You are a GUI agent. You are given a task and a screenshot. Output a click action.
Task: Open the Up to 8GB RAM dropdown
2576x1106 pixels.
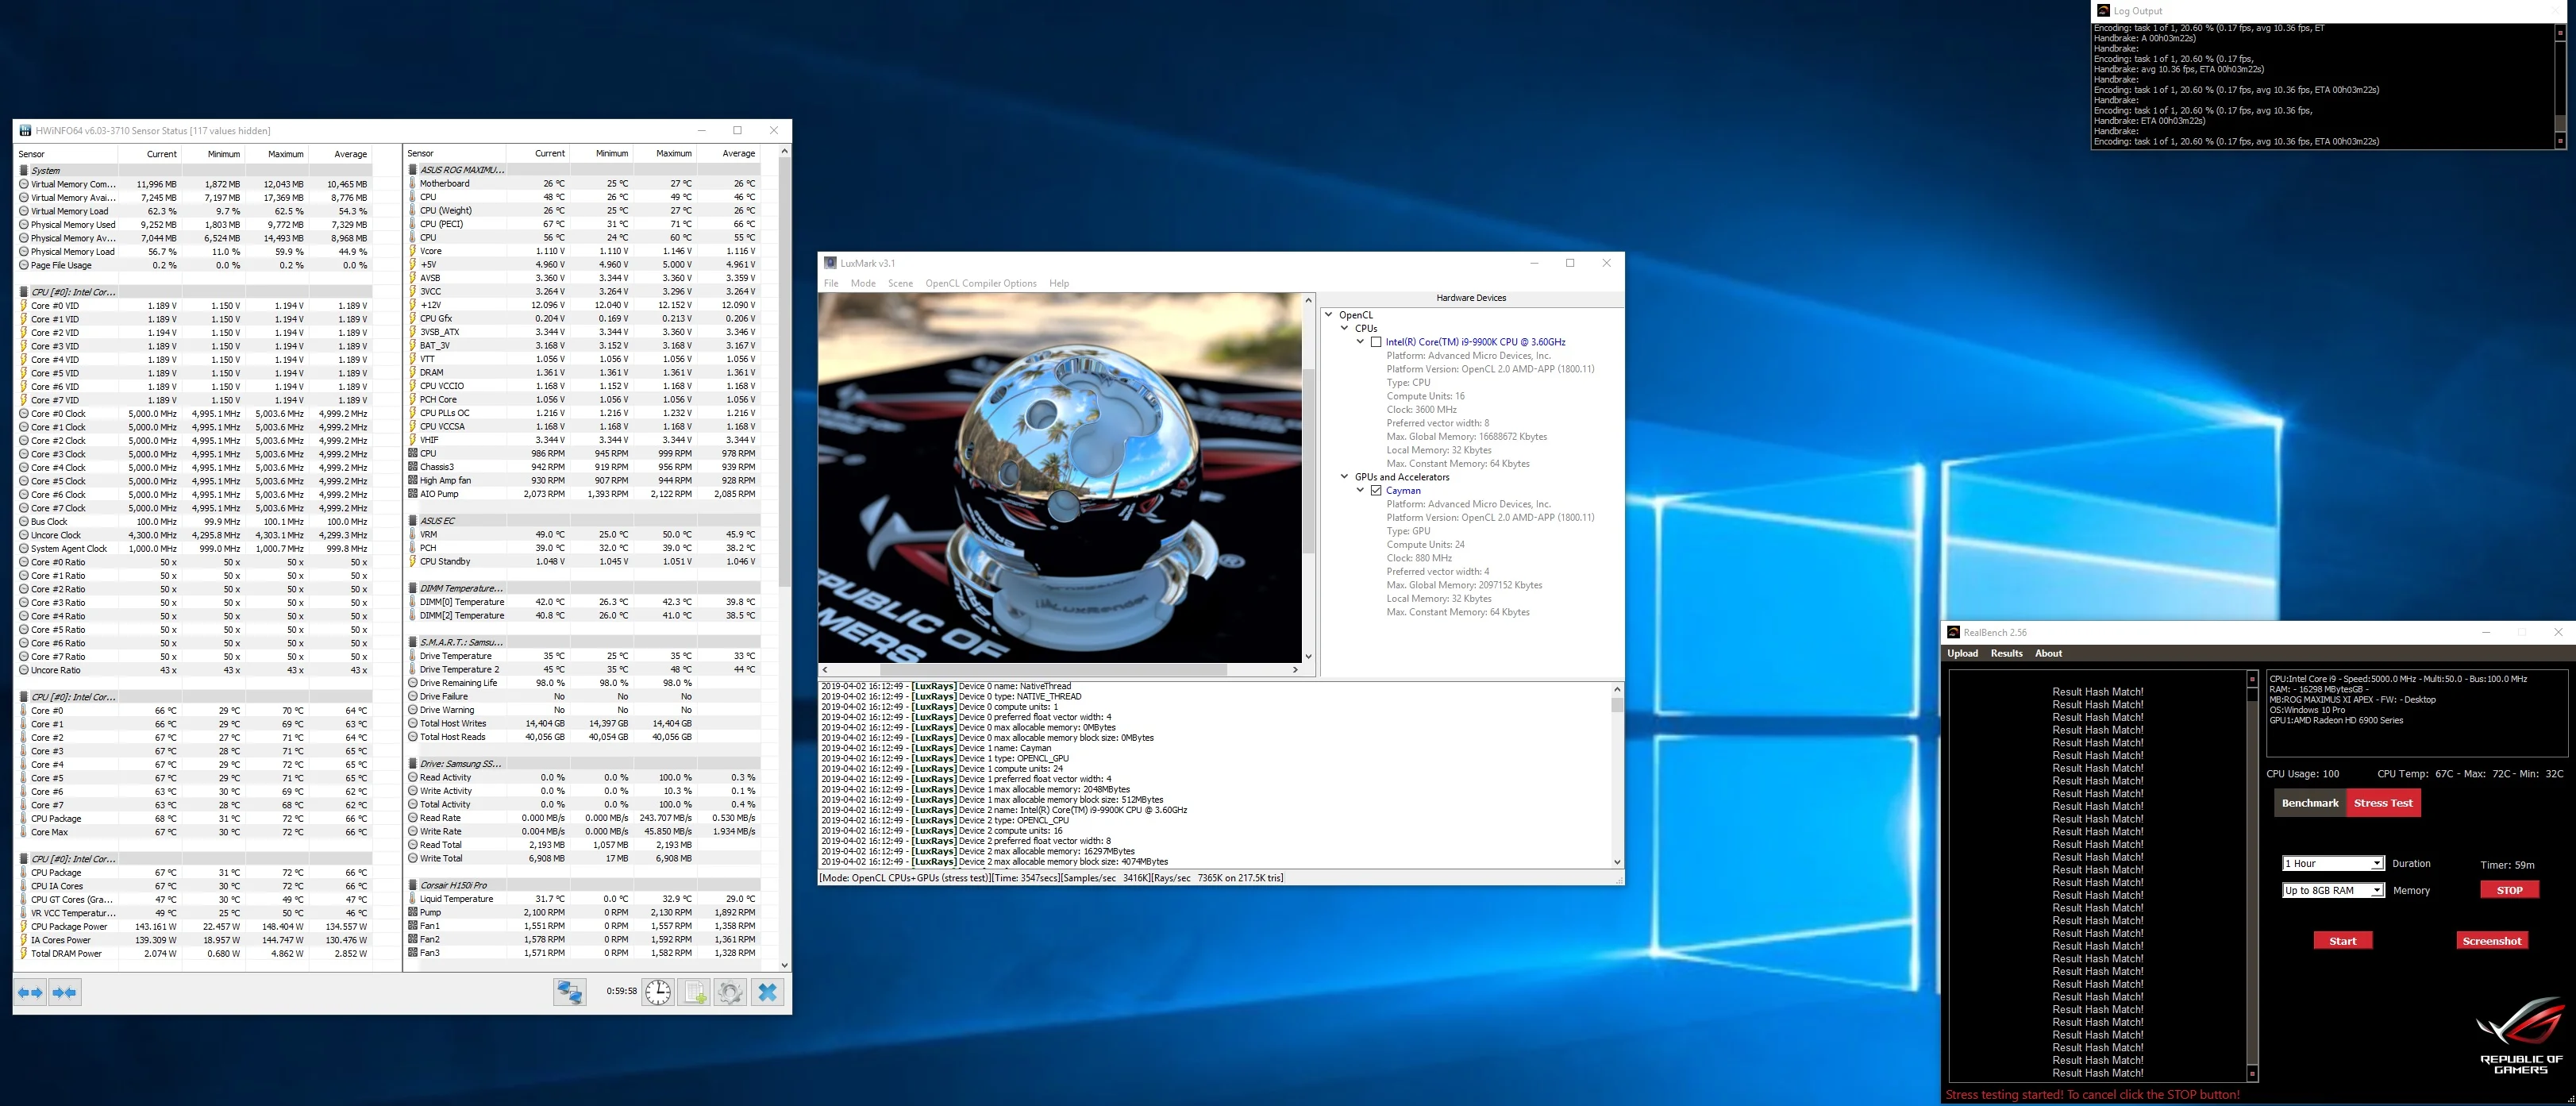[2333, 890]
